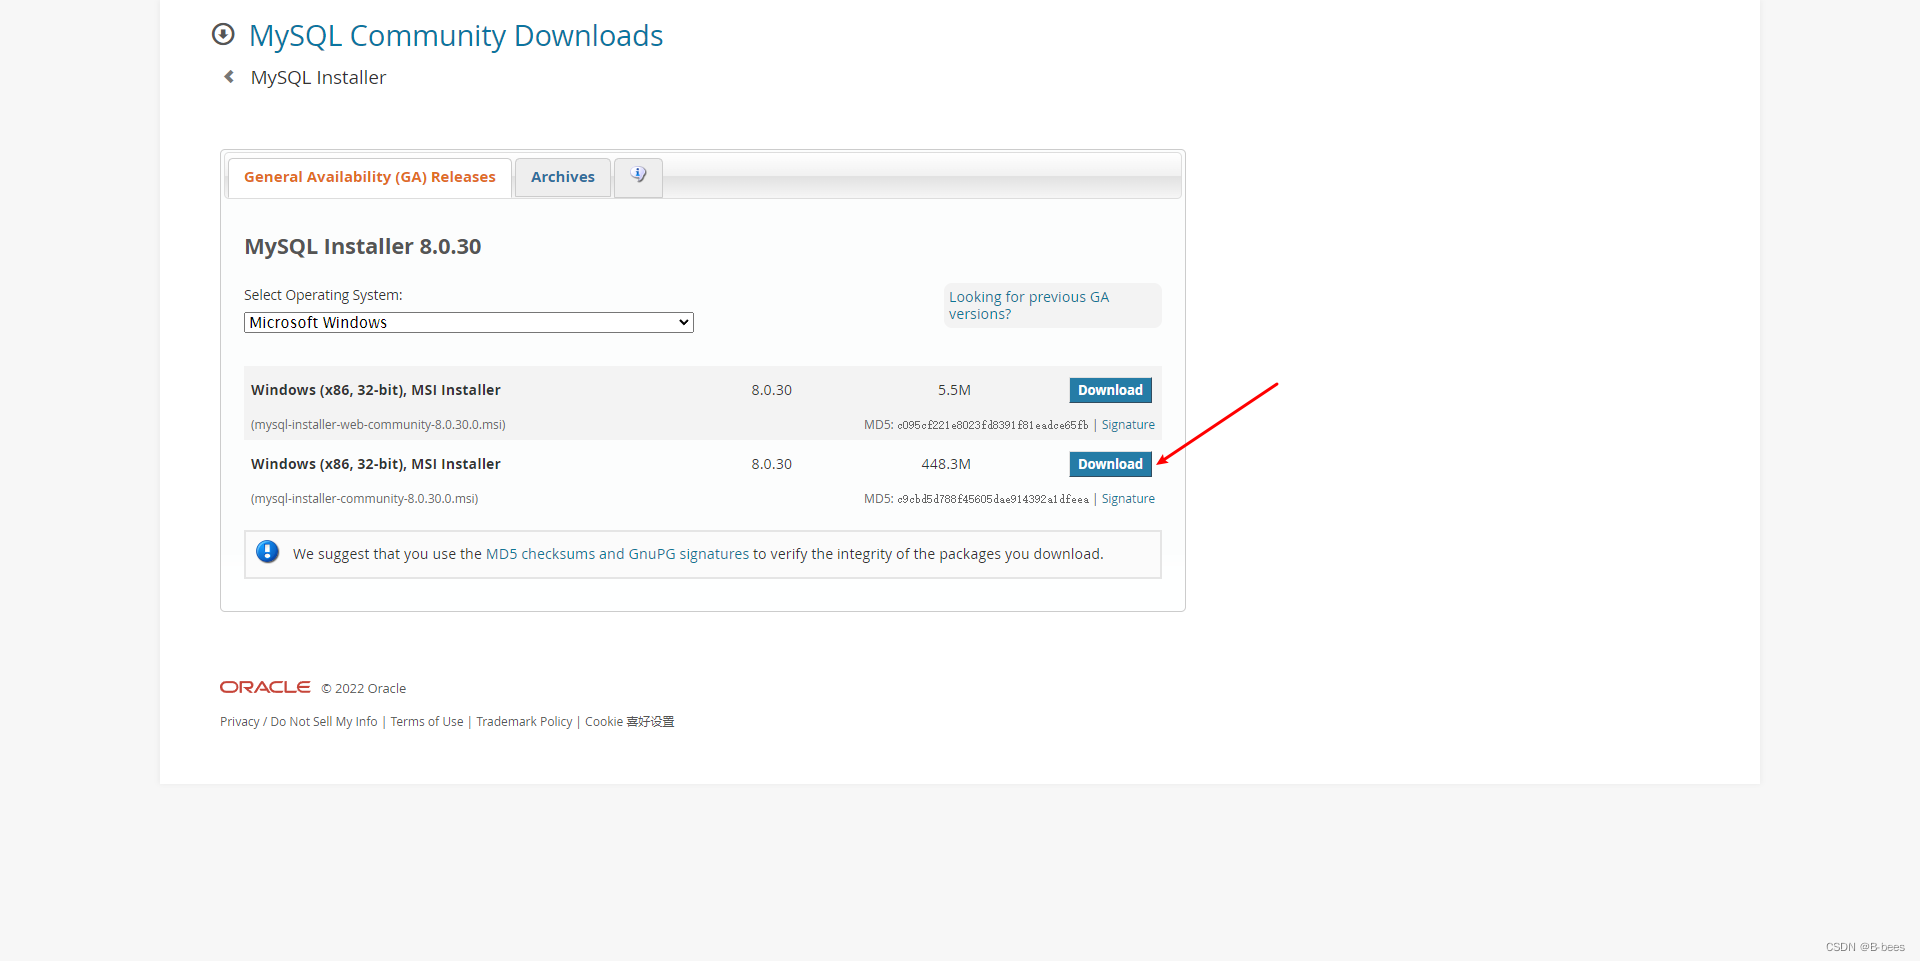The image size is (1920, 961).
Task: Click the MySQL Installer breadcrumb text
Action: tap(318, 77)
